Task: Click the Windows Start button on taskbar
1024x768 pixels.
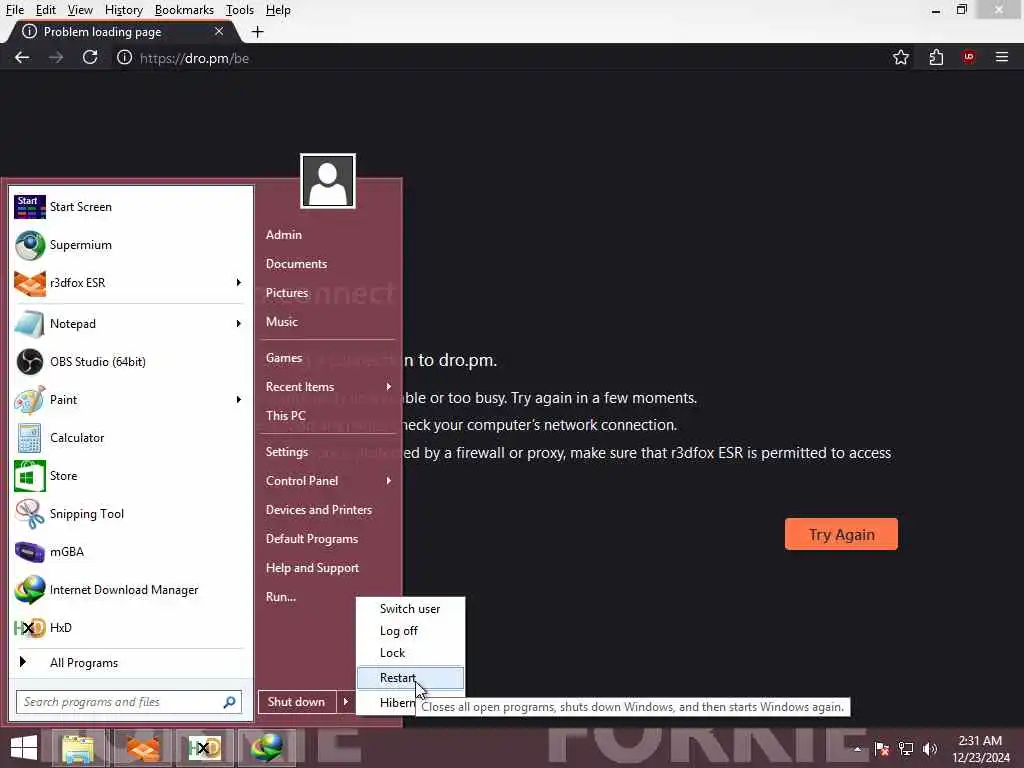Action: point(24,748)
